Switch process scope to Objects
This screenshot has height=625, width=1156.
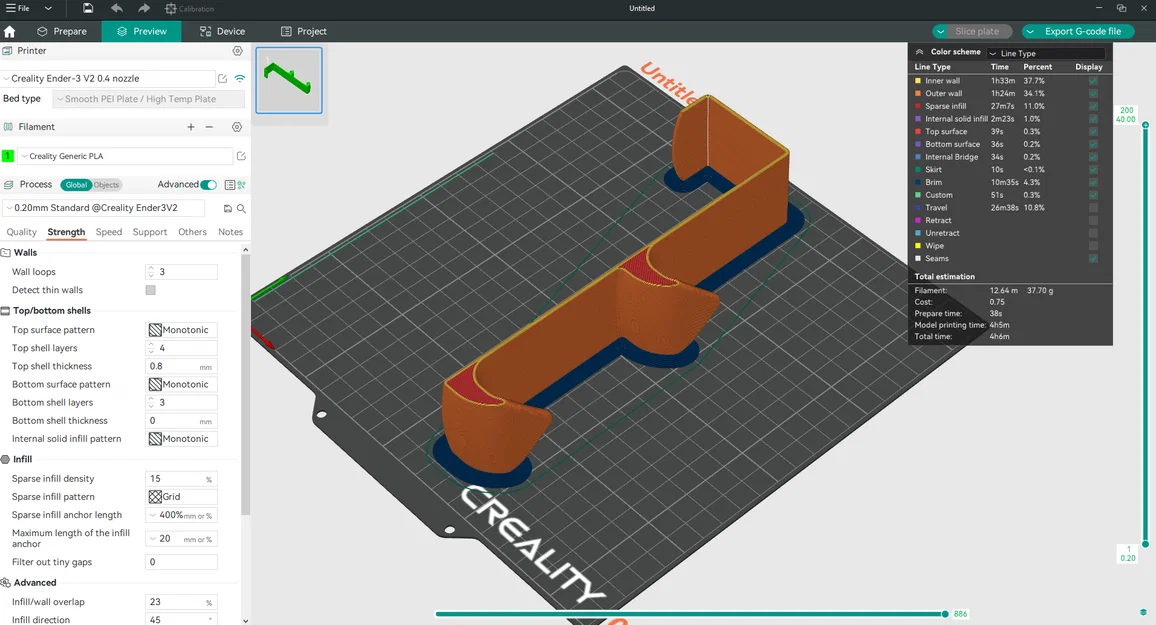106,185
